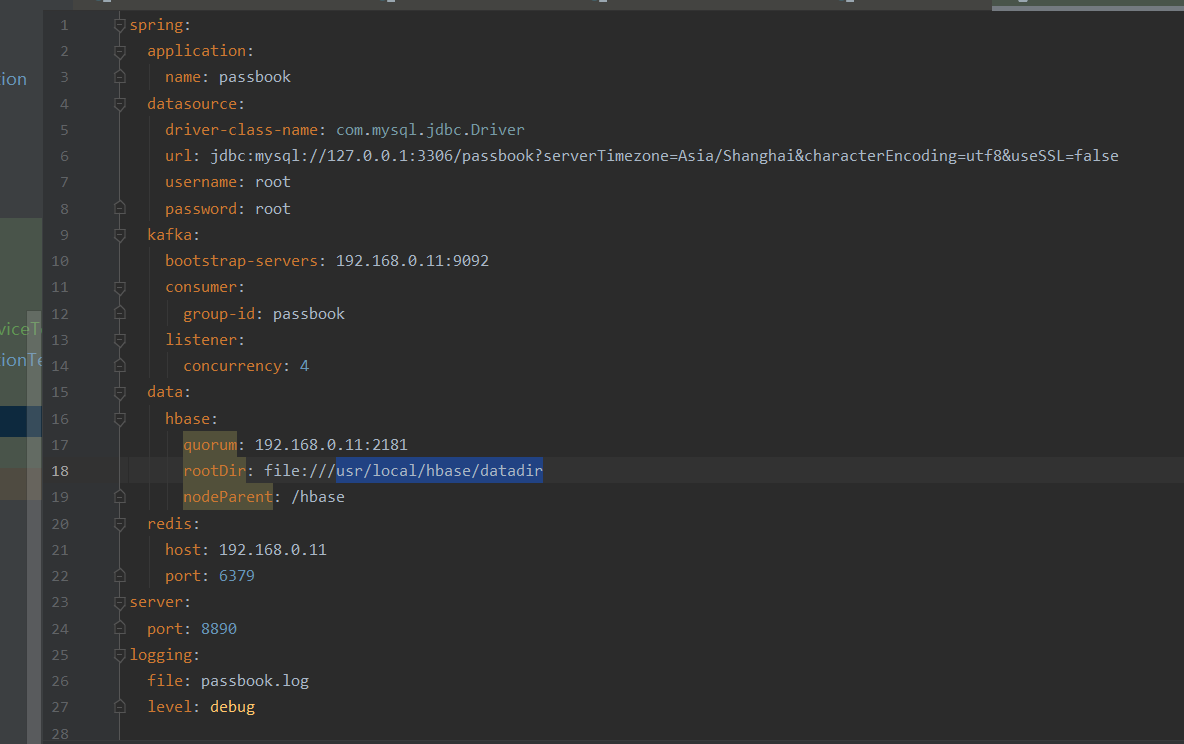Click the 'password' key
Screen dimensions: 1184x744
(201, 208)
